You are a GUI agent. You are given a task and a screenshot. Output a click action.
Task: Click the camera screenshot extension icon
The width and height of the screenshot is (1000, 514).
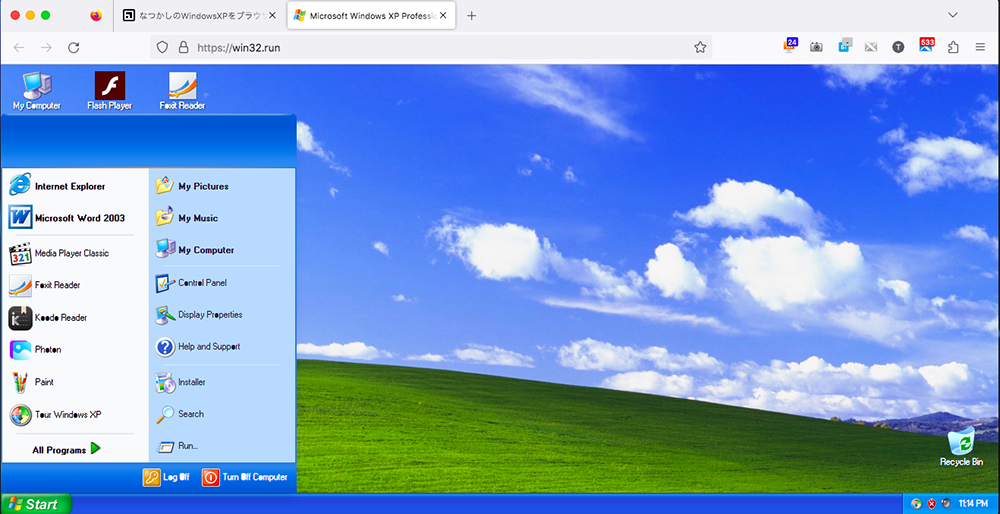[x=816, y=47]
